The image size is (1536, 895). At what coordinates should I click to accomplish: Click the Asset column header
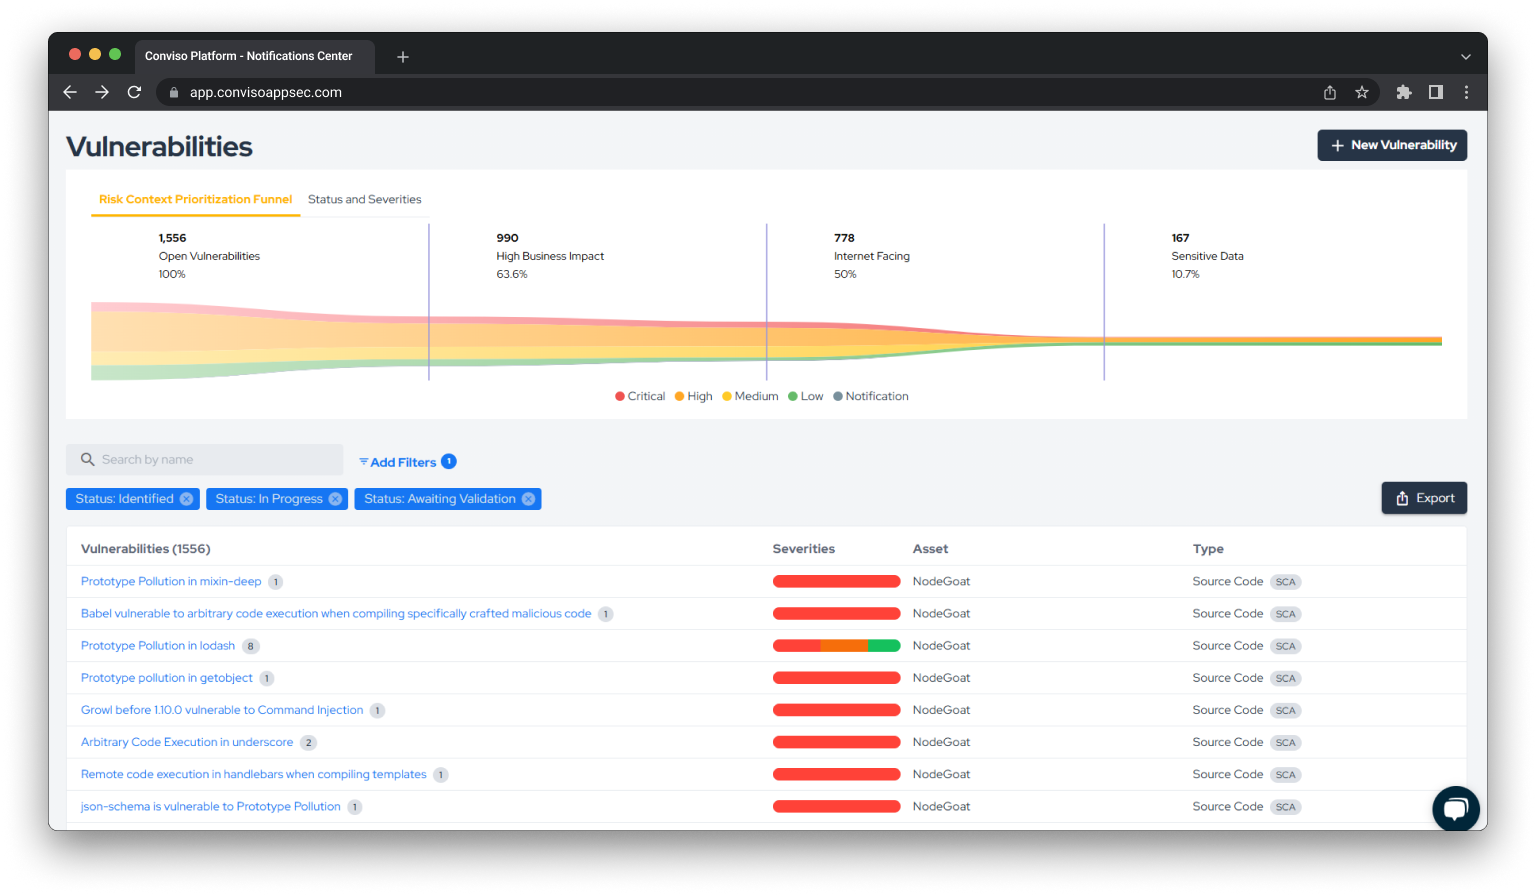point(930,549)
